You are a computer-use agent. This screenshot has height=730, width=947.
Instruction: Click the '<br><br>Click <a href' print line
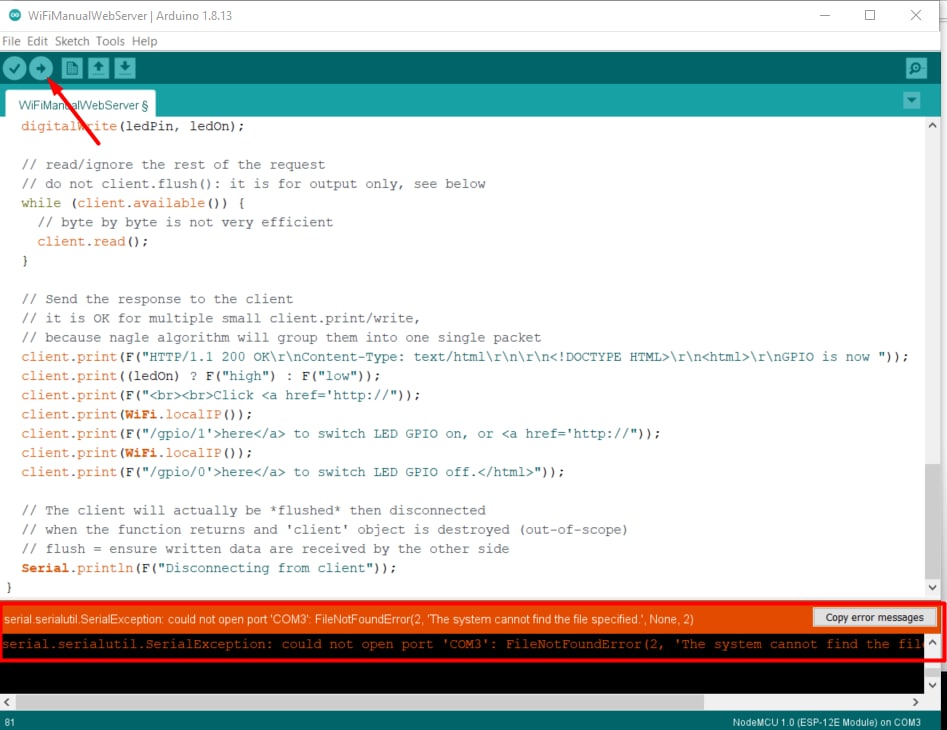pos(220,395)
